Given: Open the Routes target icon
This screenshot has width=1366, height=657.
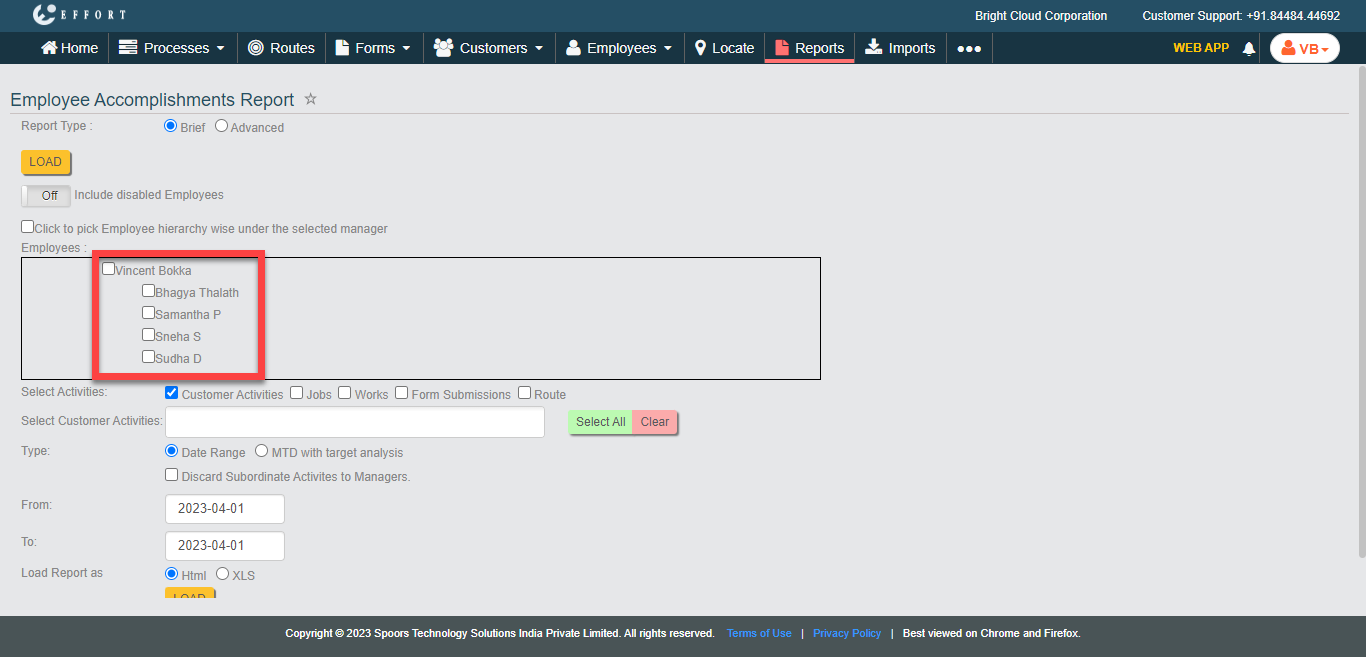Looking at the screenshot, I should pos(256,48).
